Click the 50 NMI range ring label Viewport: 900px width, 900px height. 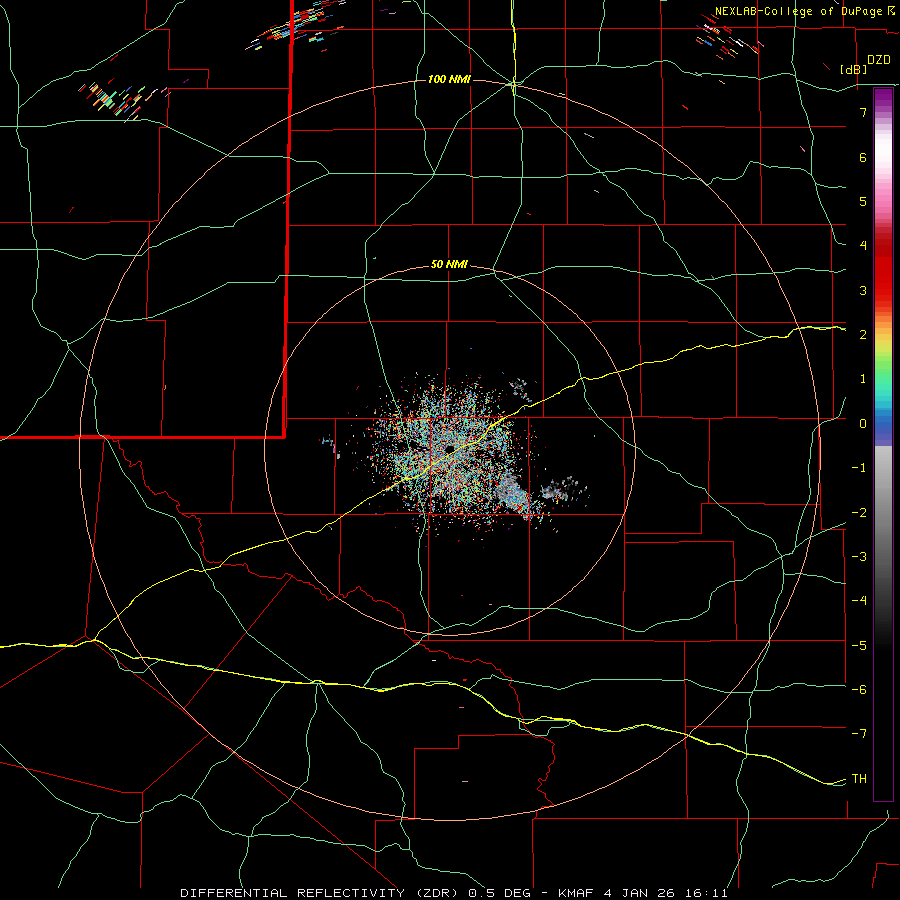coord(449,265)
